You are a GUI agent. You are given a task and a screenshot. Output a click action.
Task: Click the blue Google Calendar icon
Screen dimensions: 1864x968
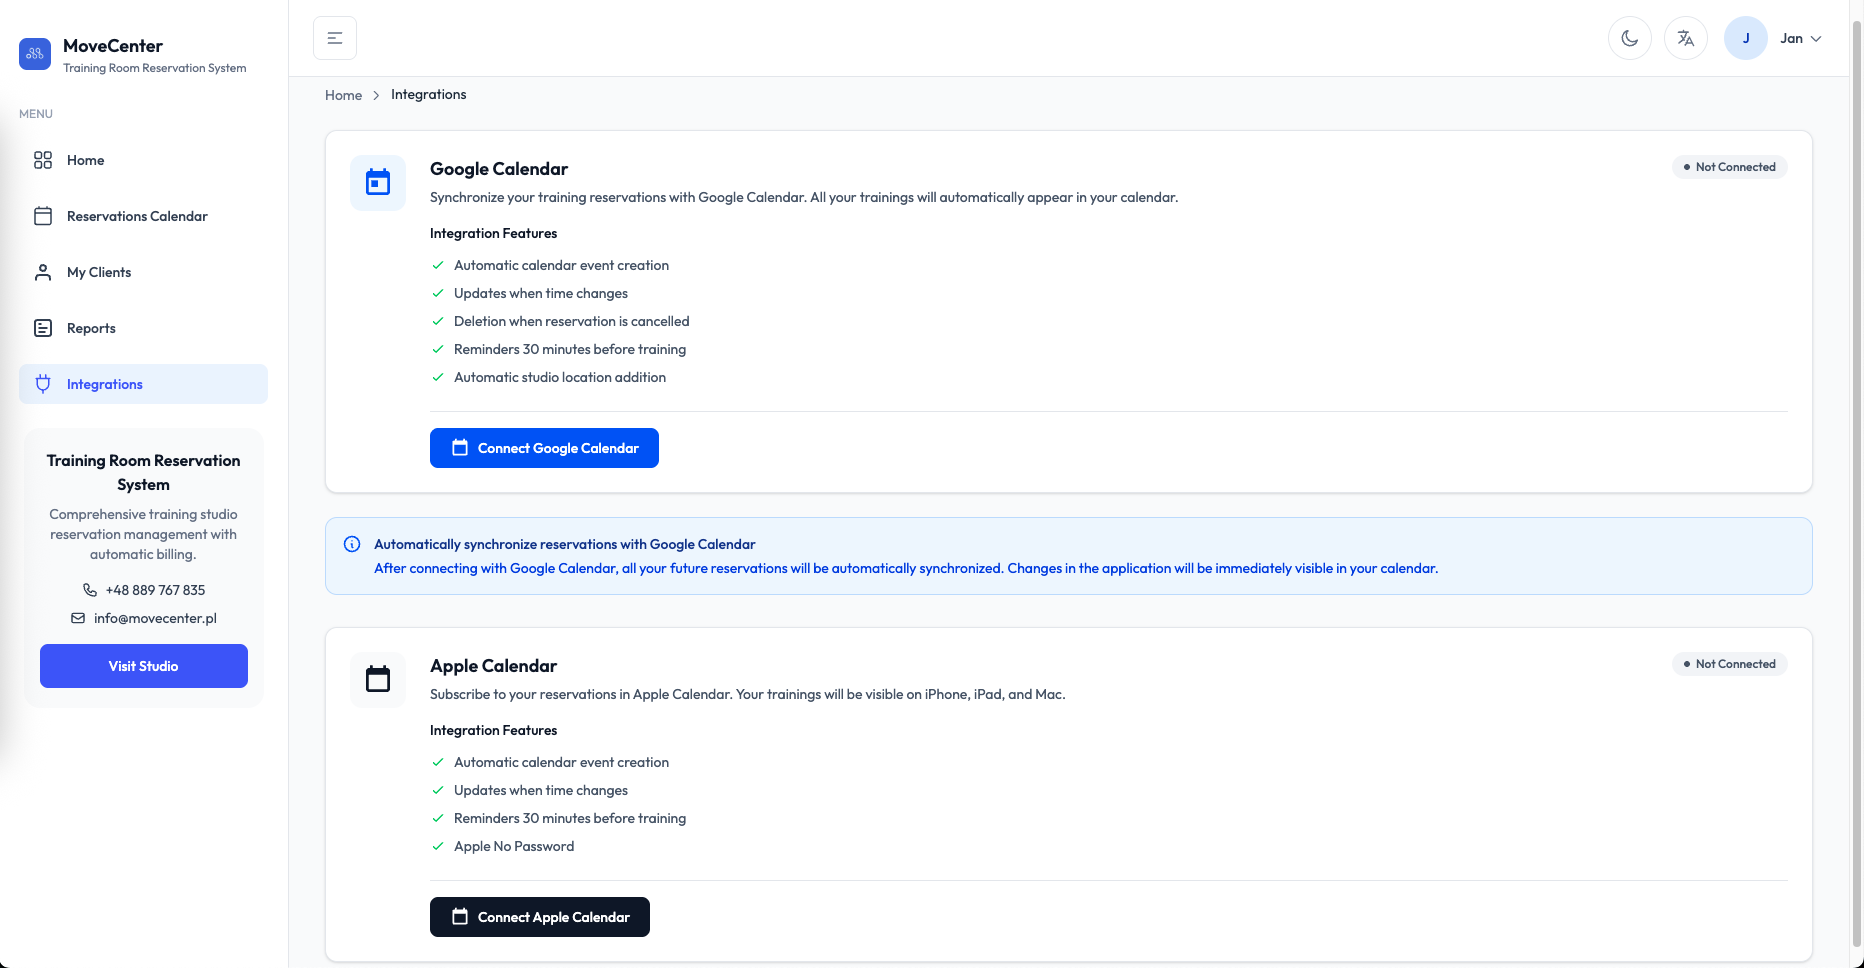click(x=378, y=183)
